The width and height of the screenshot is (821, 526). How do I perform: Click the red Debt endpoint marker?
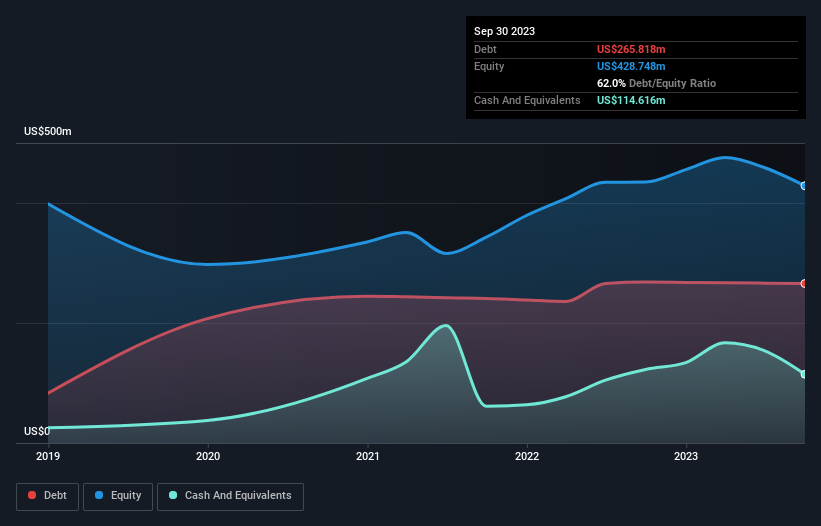804,284
